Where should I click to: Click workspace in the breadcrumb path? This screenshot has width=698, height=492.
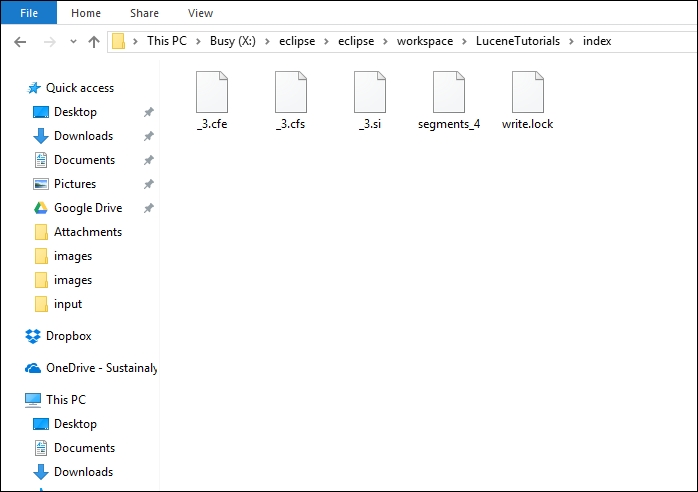(425, 42)
